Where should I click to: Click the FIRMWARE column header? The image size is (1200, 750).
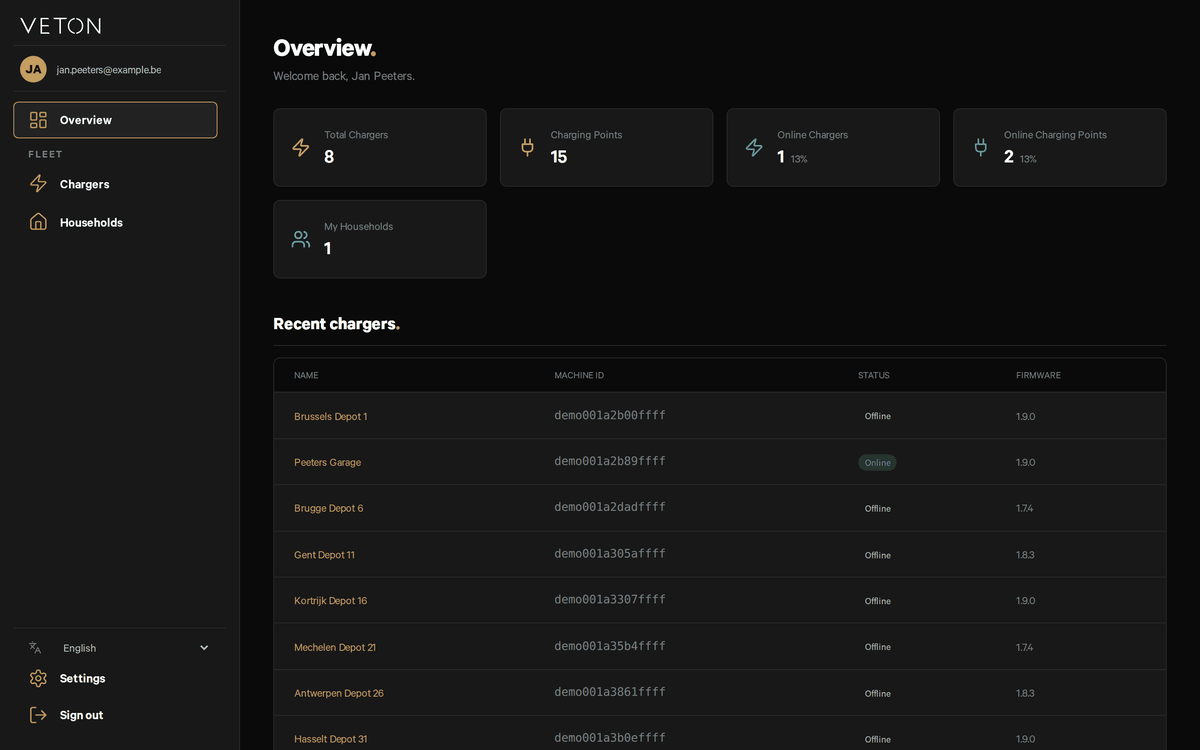point(1038,375)
